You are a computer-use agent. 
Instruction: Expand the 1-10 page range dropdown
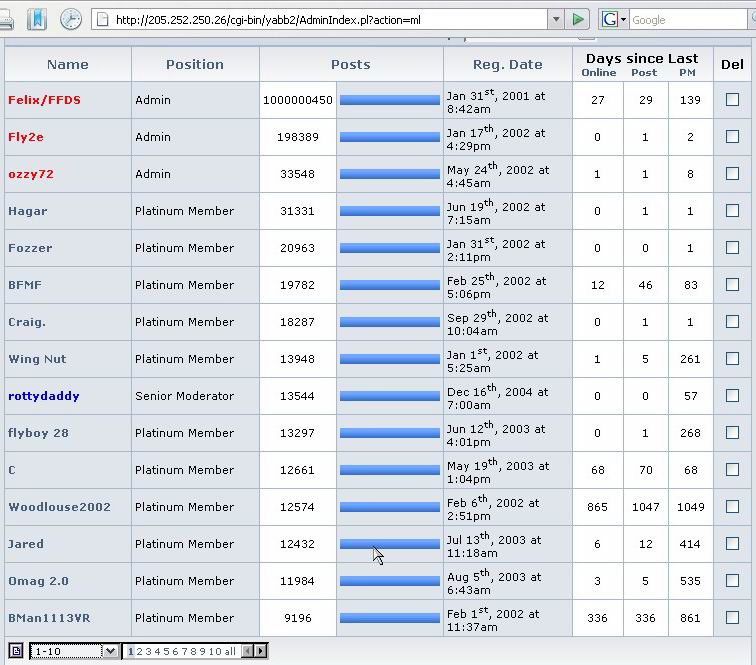point(110,651)
